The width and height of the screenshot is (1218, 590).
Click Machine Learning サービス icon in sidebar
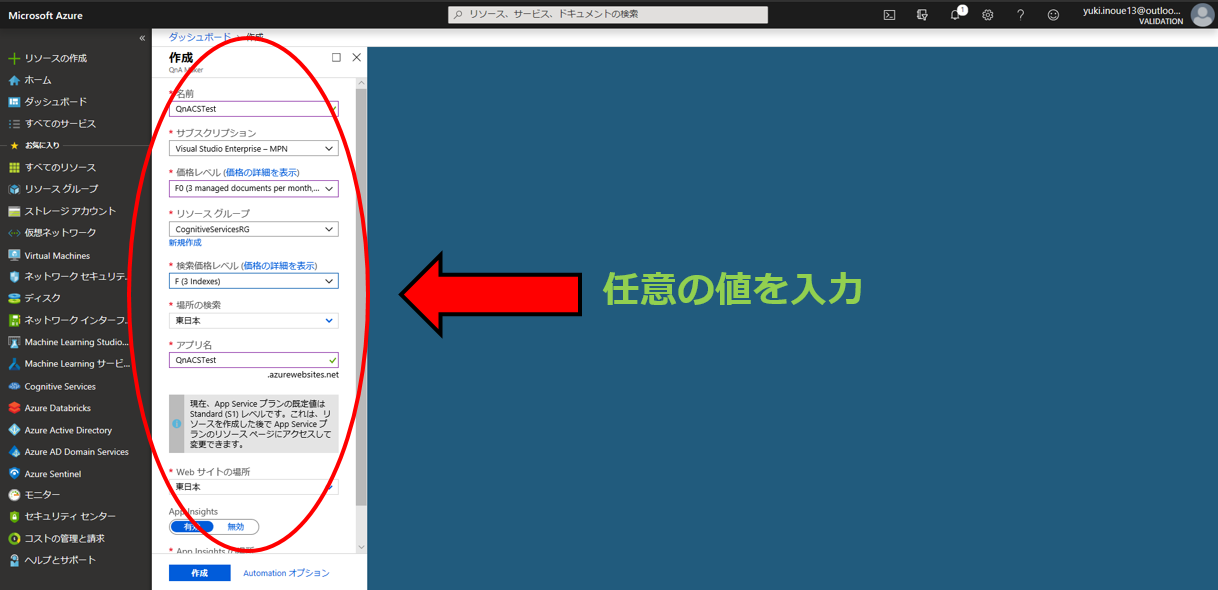click(x=14, y=364)
